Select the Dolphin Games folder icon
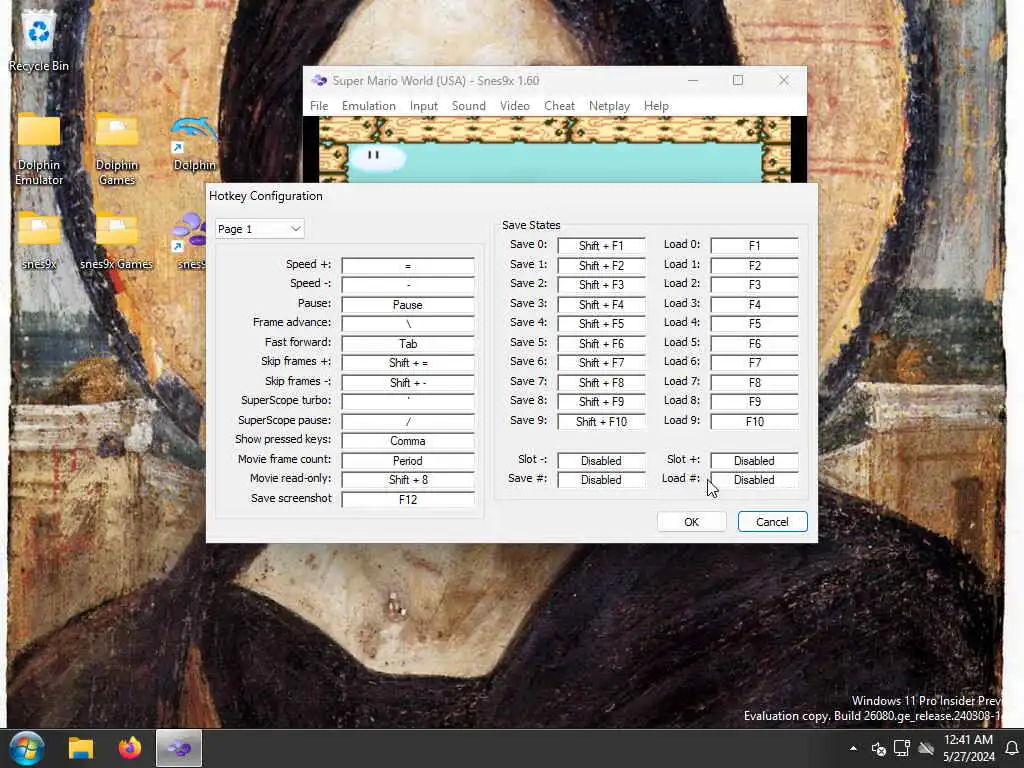 (x=116, y=149)
